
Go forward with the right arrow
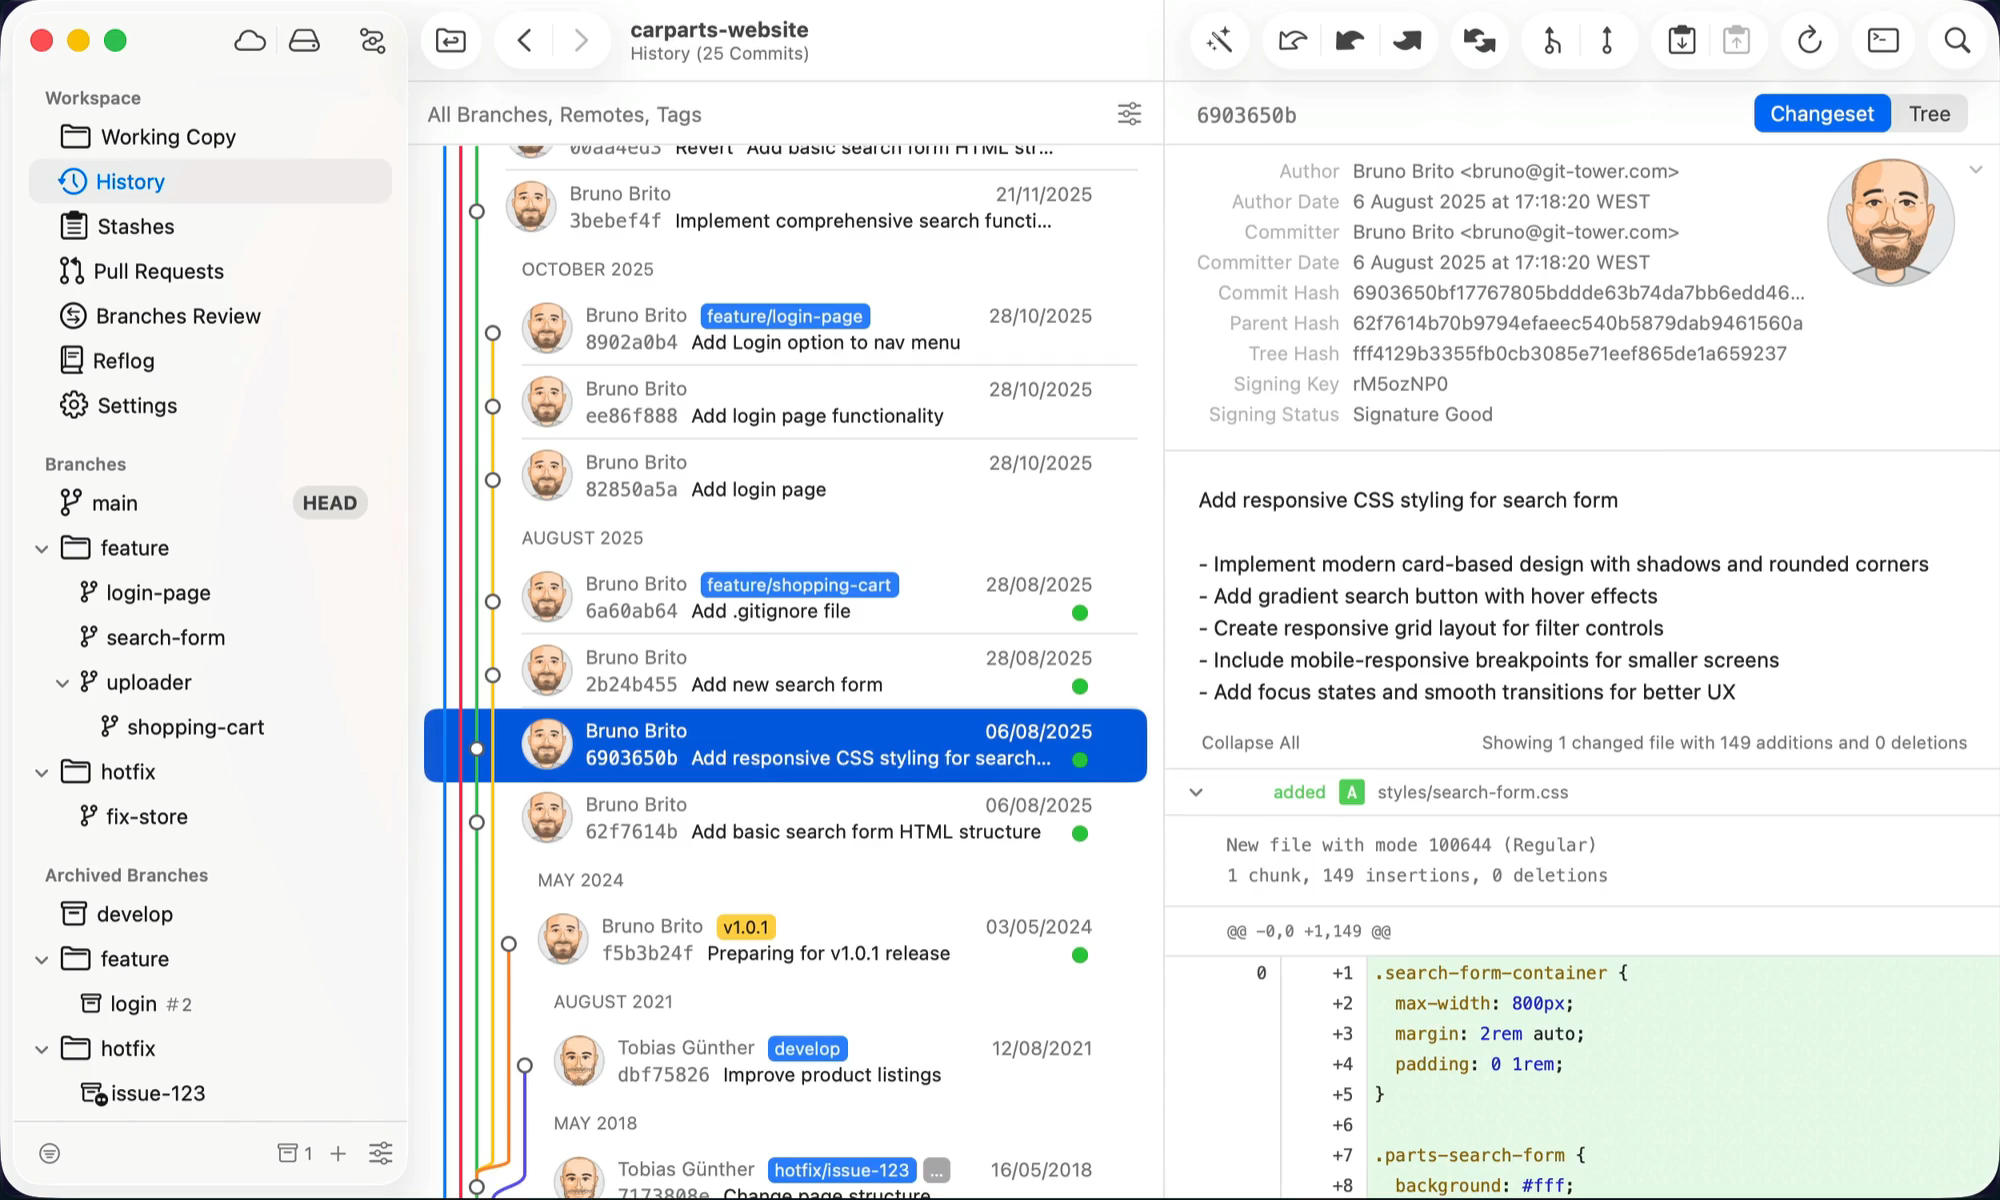pyautogui.click(x=580, y=41)
